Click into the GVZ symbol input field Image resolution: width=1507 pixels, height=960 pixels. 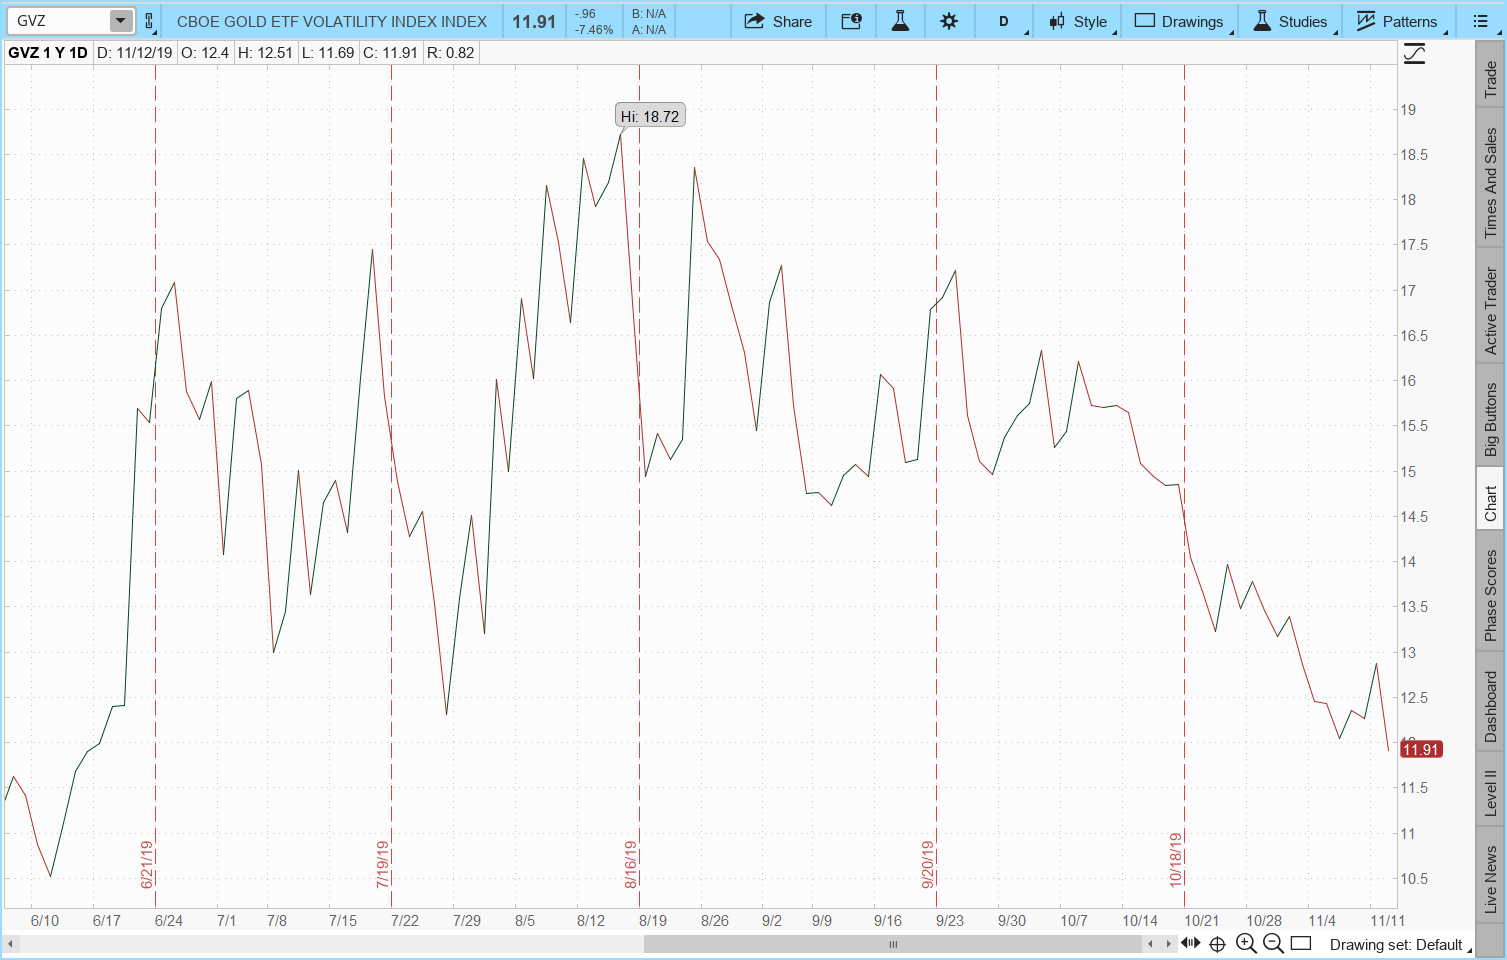click(60, 21)
